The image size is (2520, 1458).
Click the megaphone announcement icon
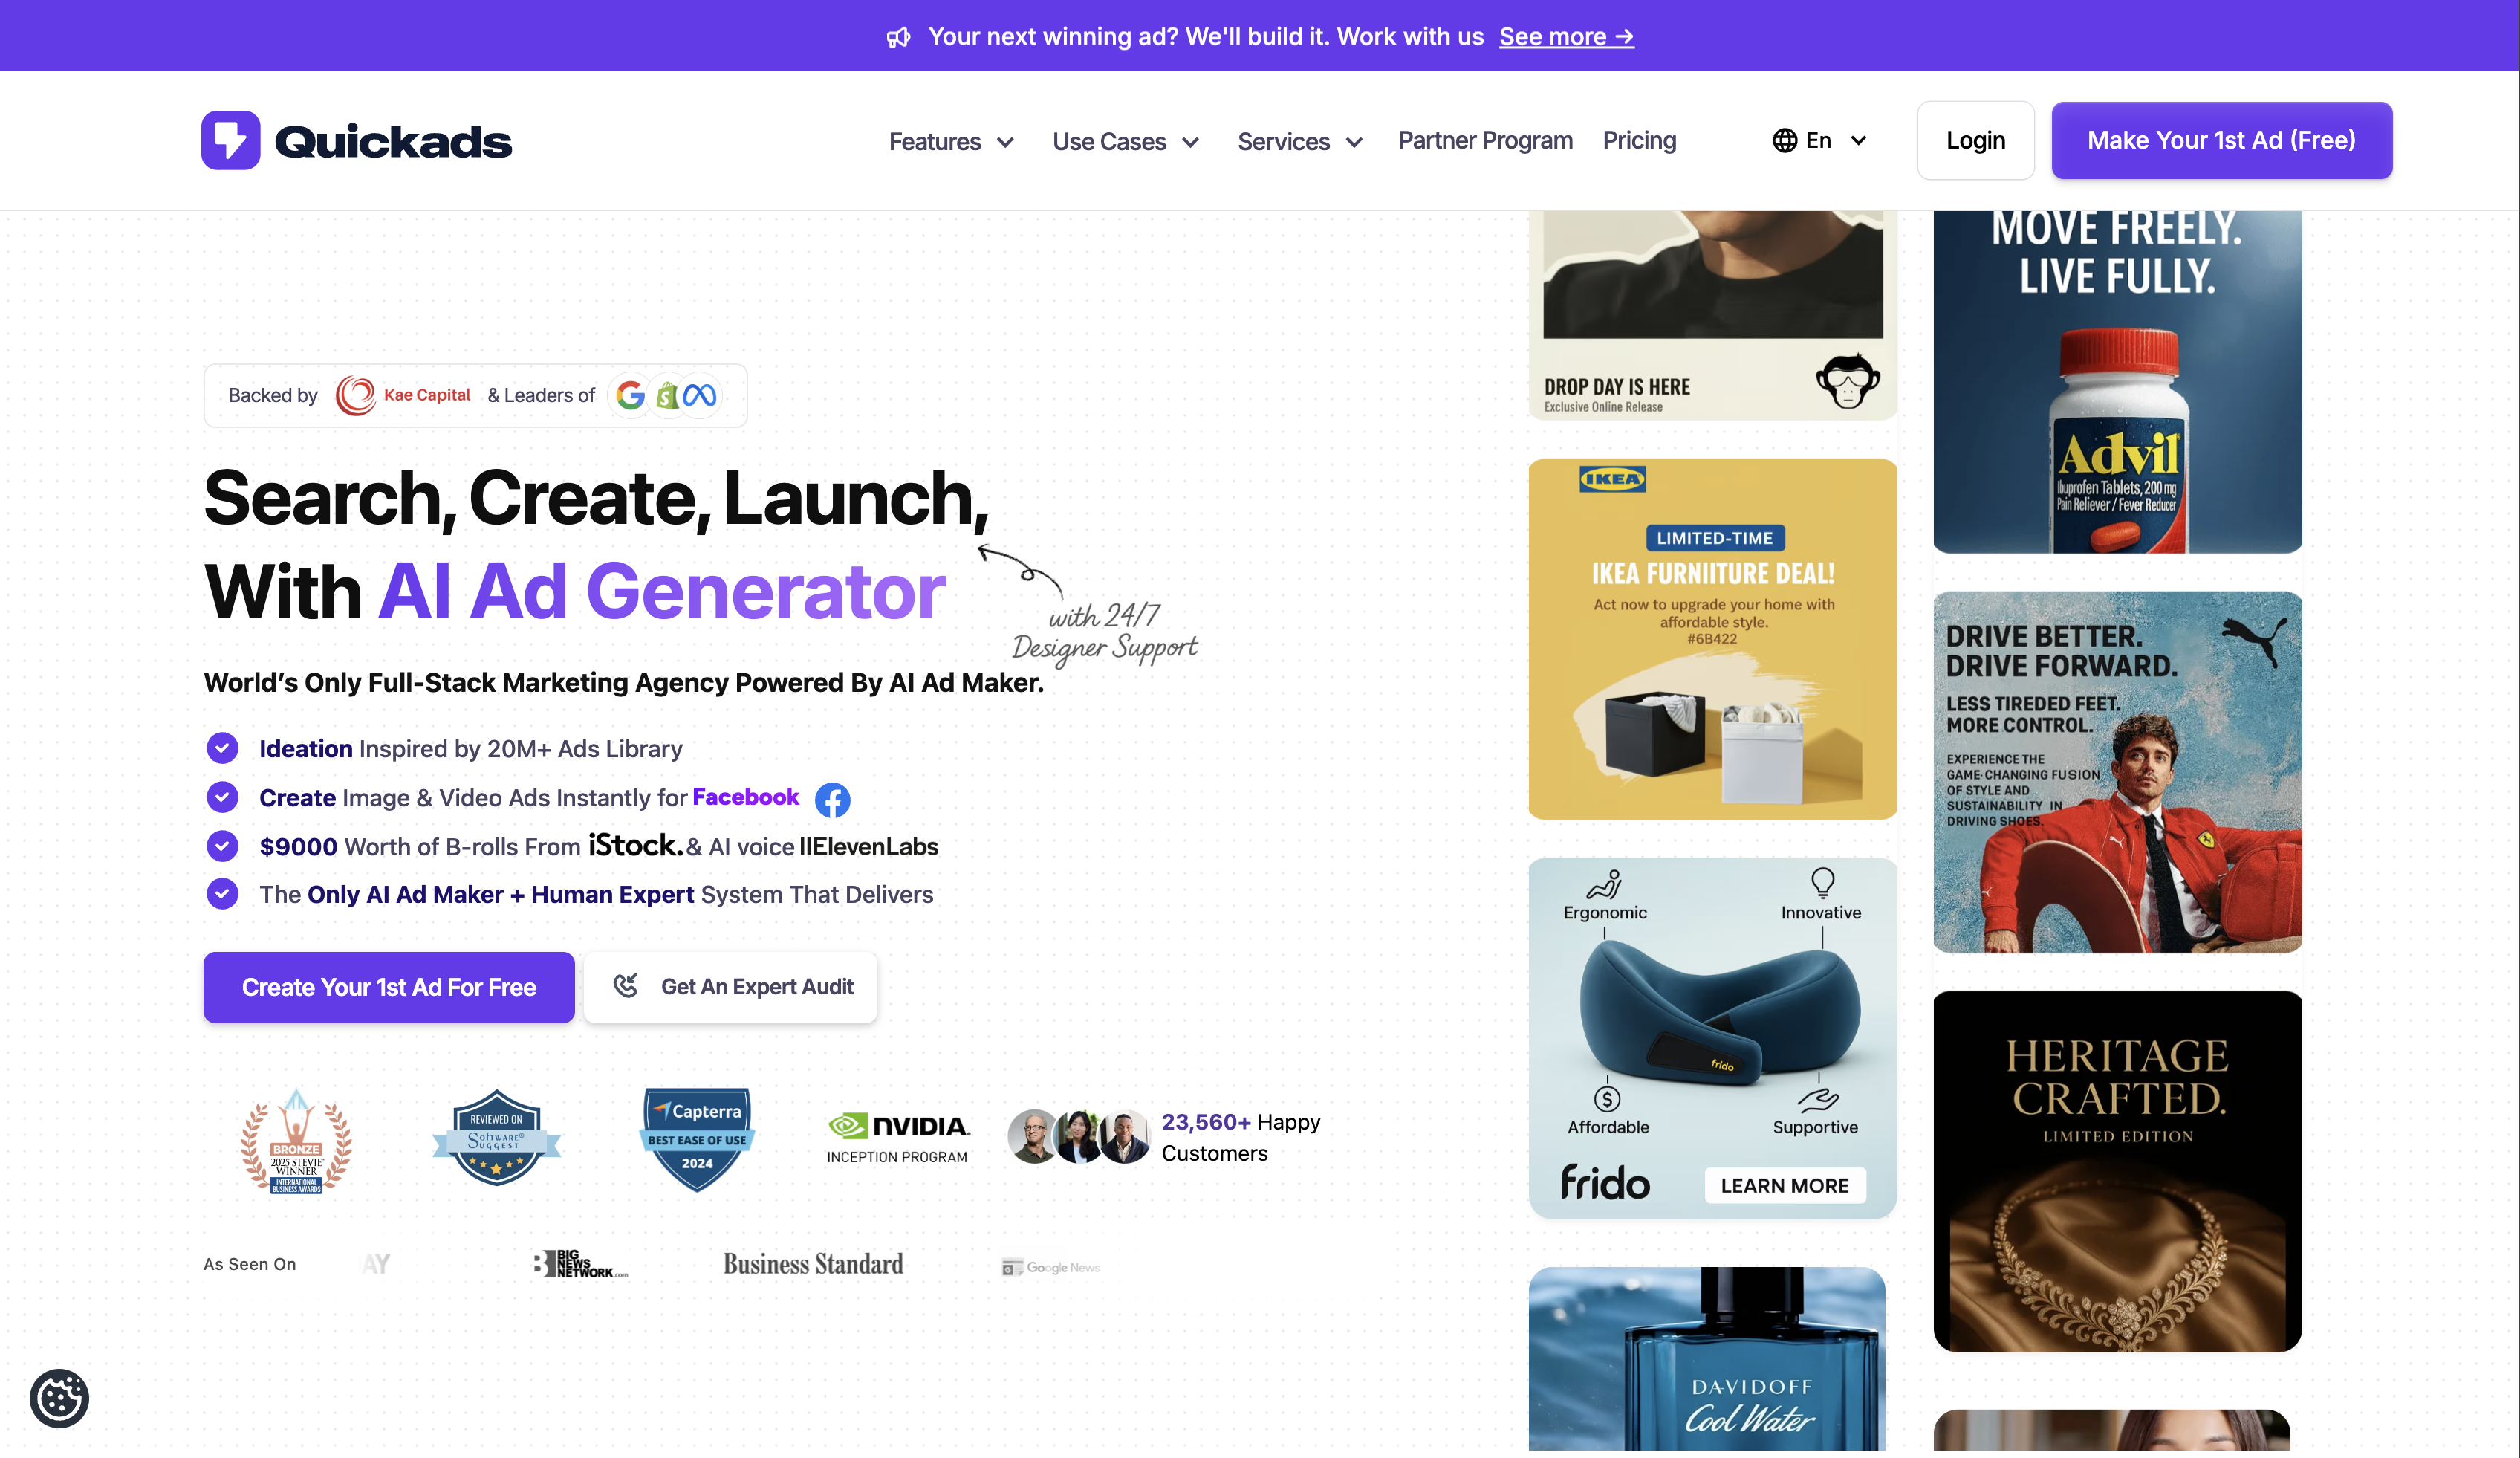[898, 37]
